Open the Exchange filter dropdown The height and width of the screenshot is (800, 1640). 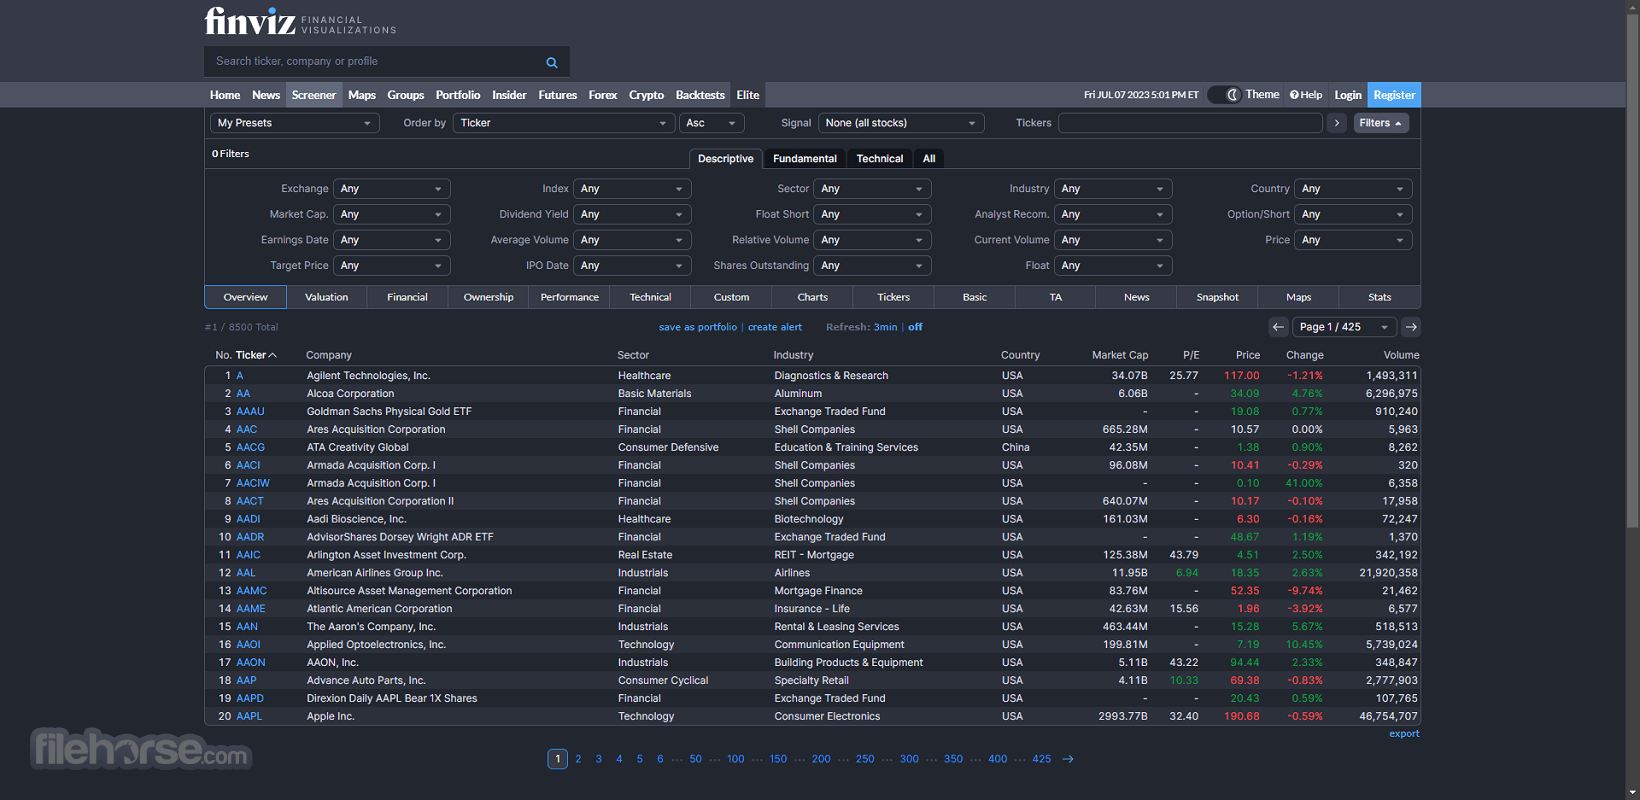(392, 189)
